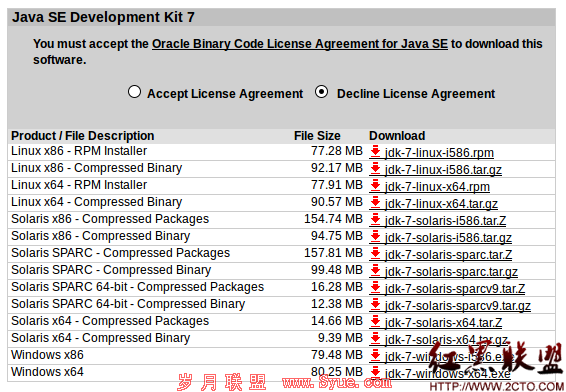Click download icon beside jdk-7-solaris-sparcv9.tar.gz

coord(375,304)
